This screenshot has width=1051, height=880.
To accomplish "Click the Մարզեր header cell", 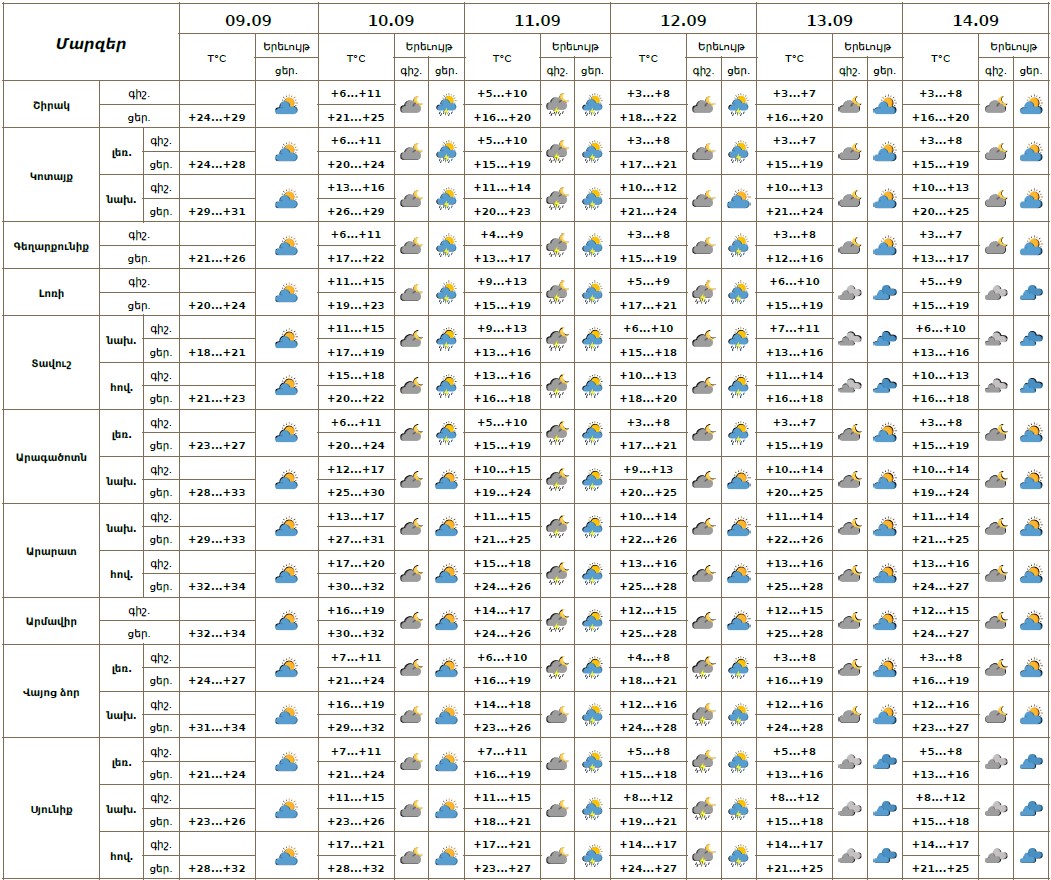I will pos(91,43).
